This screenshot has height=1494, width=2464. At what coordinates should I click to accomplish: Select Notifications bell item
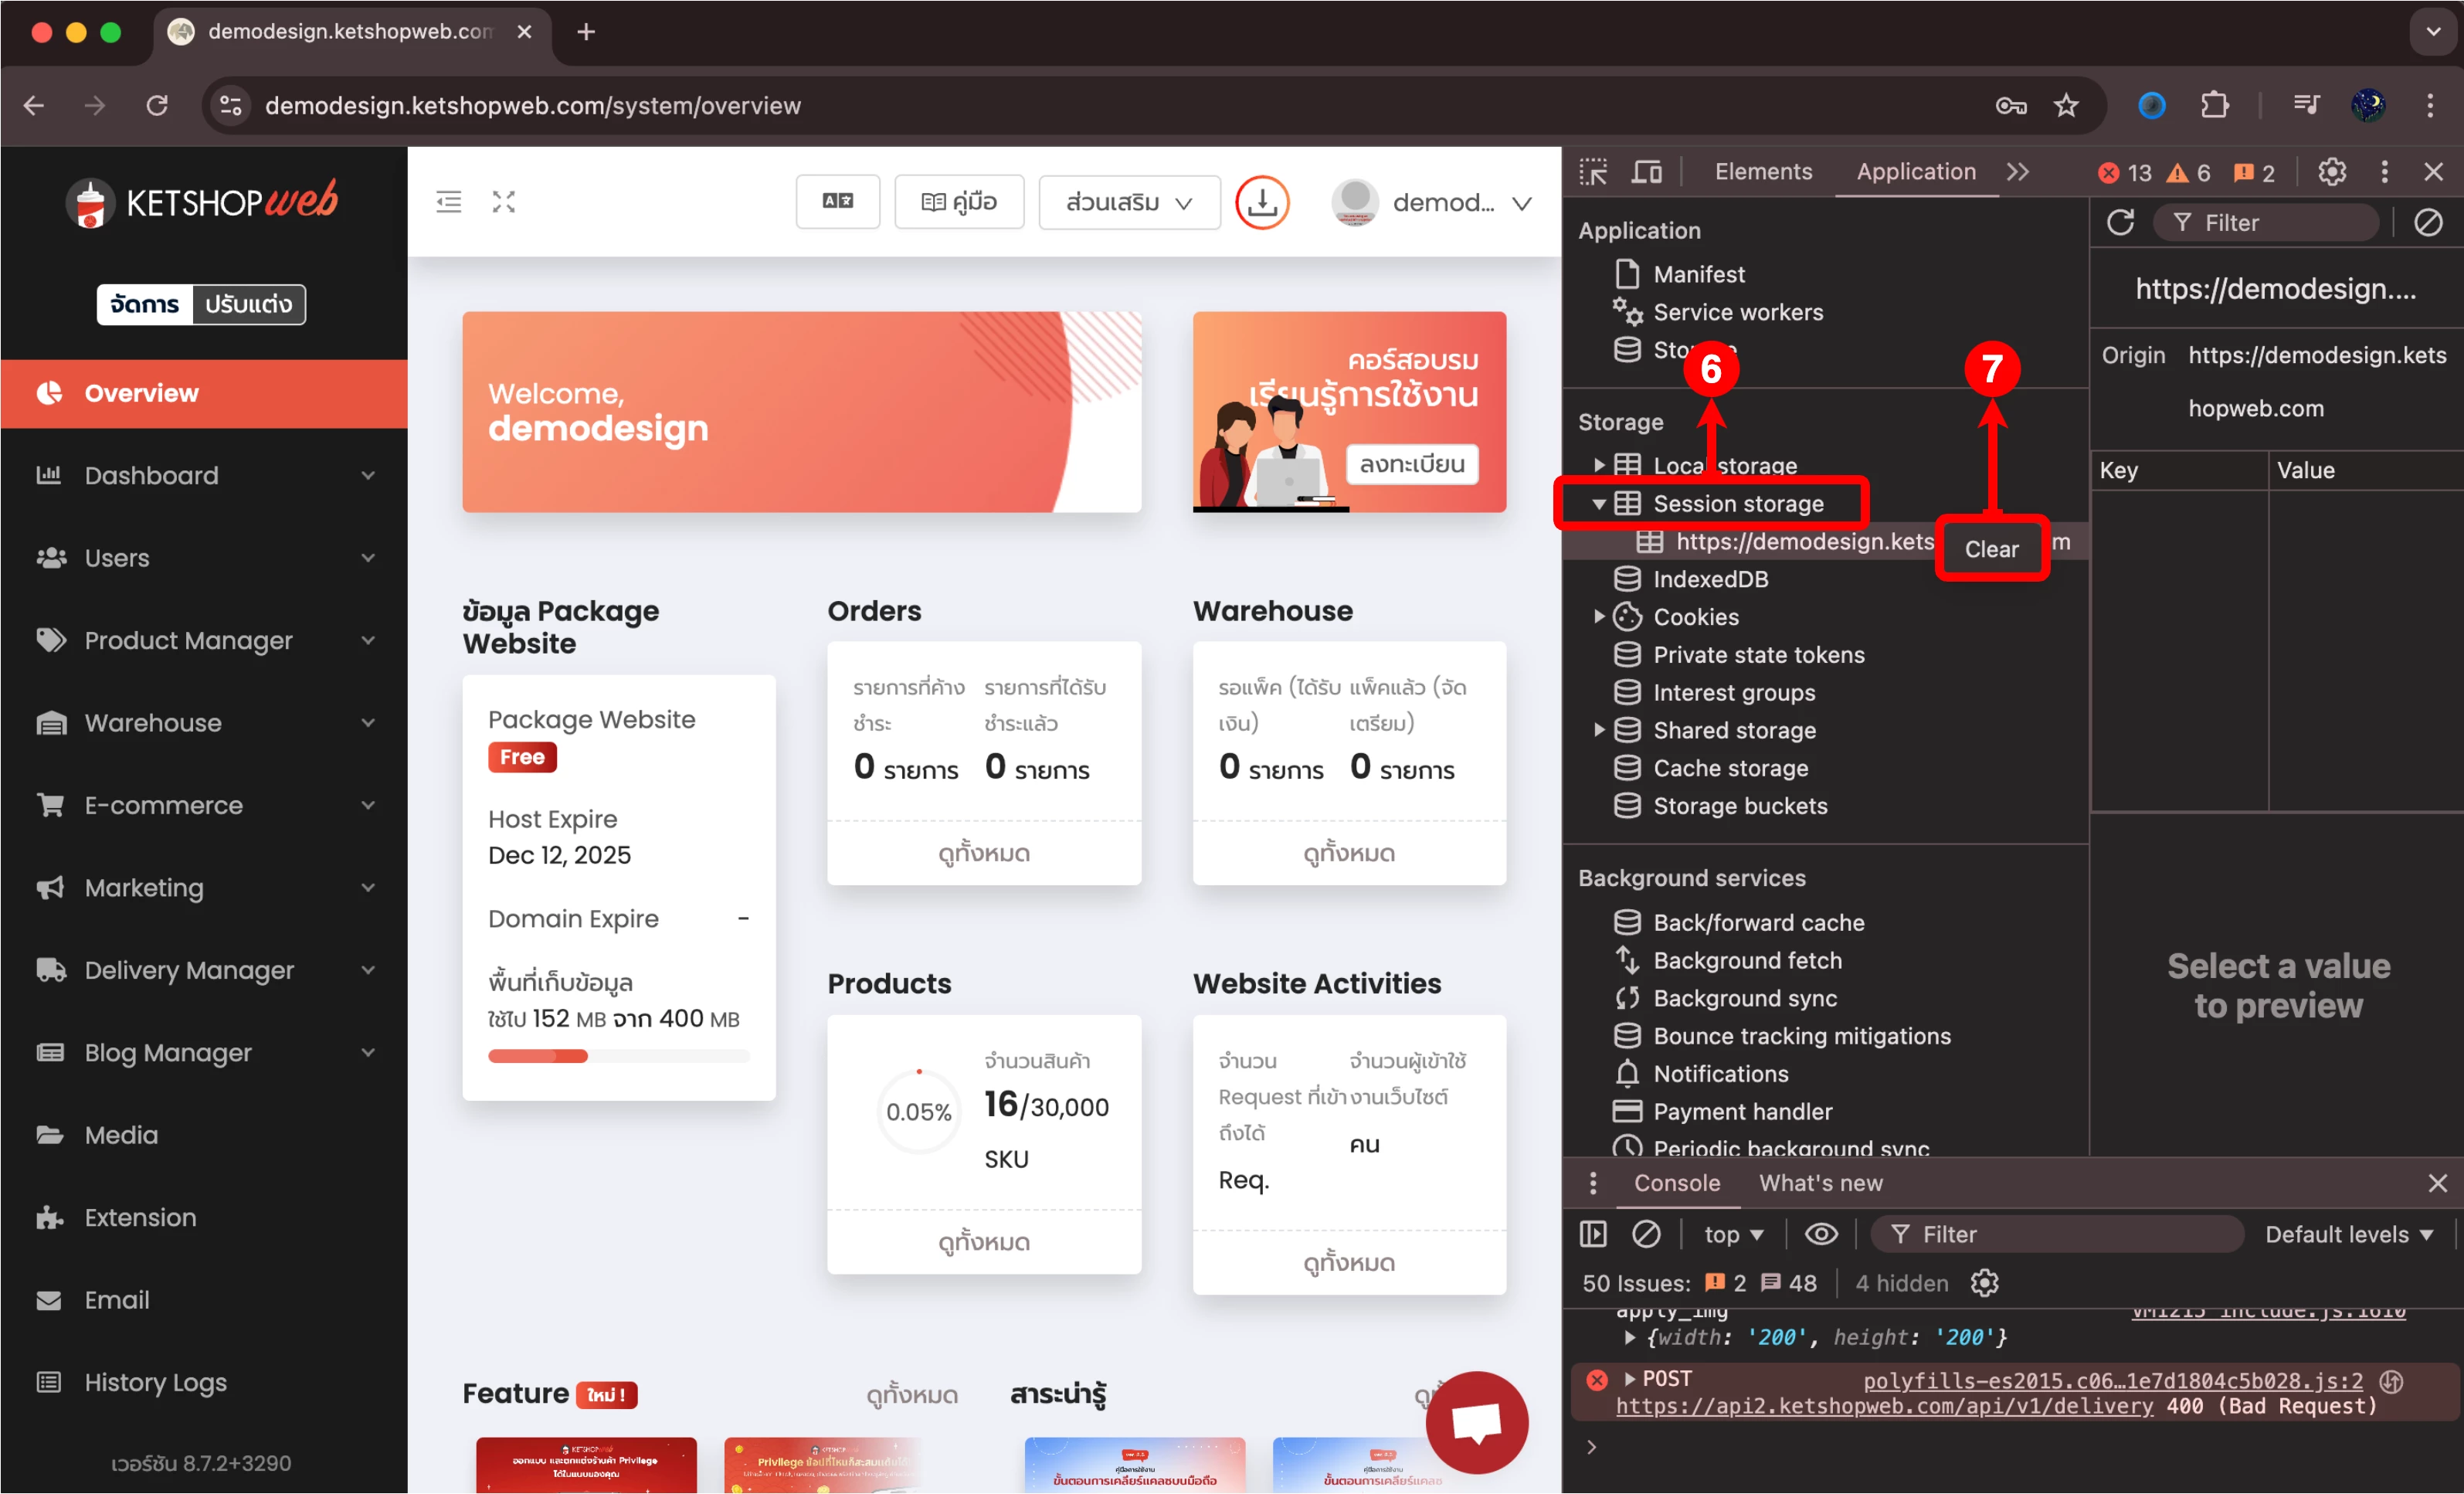pyautogui.click(x=1720, y=1074)
